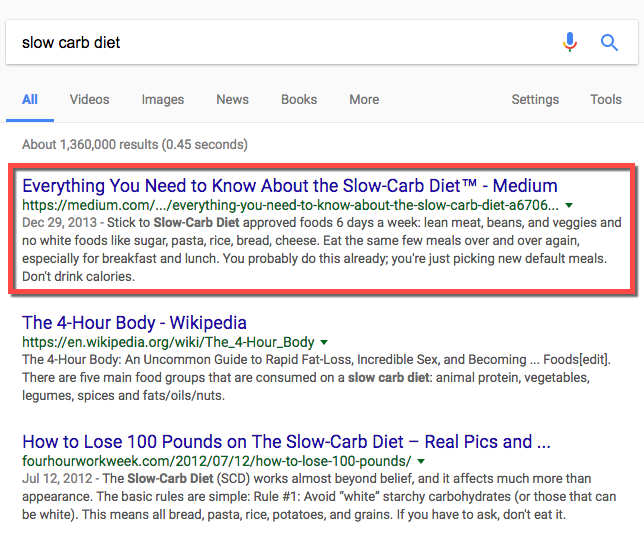Submit the search with the magnifier icon
The height and width of the screenshot is (541, 644).
[x=609, y=42]
